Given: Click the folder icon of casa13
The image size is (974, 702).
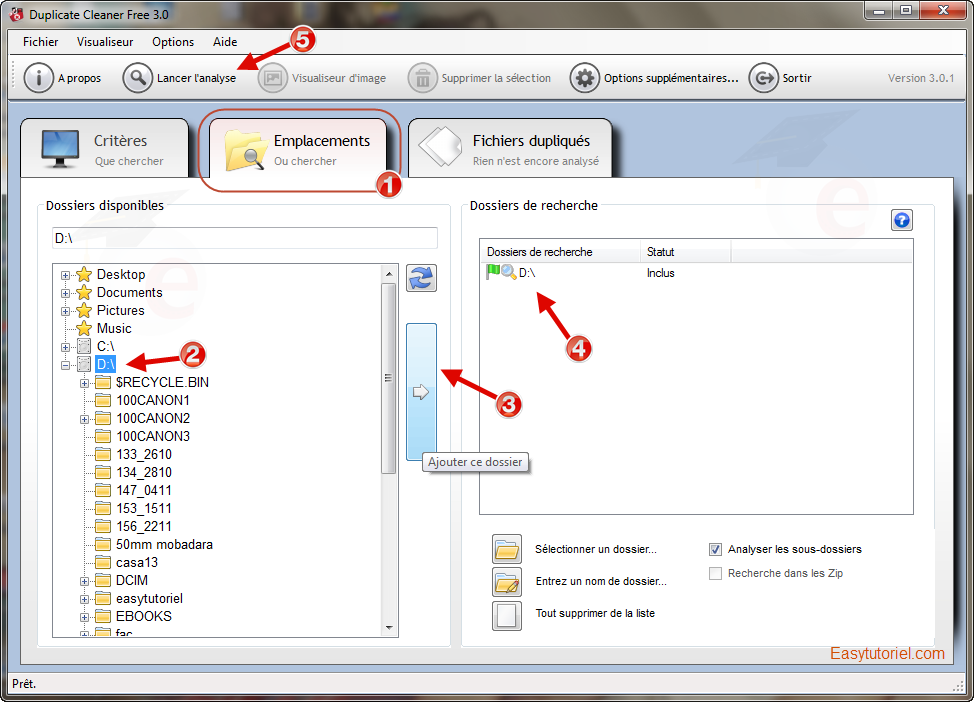Looking at the screenshot, I should click(102, 562).
